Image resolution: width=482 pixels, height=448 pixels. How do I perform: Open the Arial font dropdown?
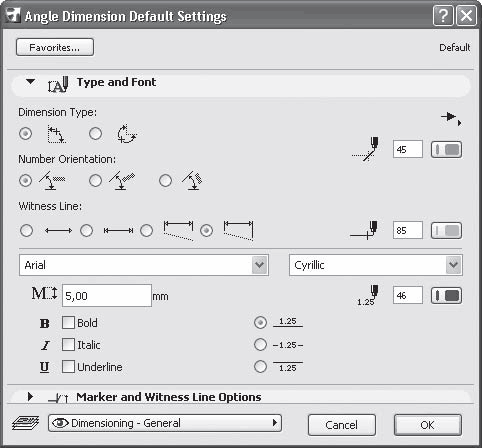144,265
